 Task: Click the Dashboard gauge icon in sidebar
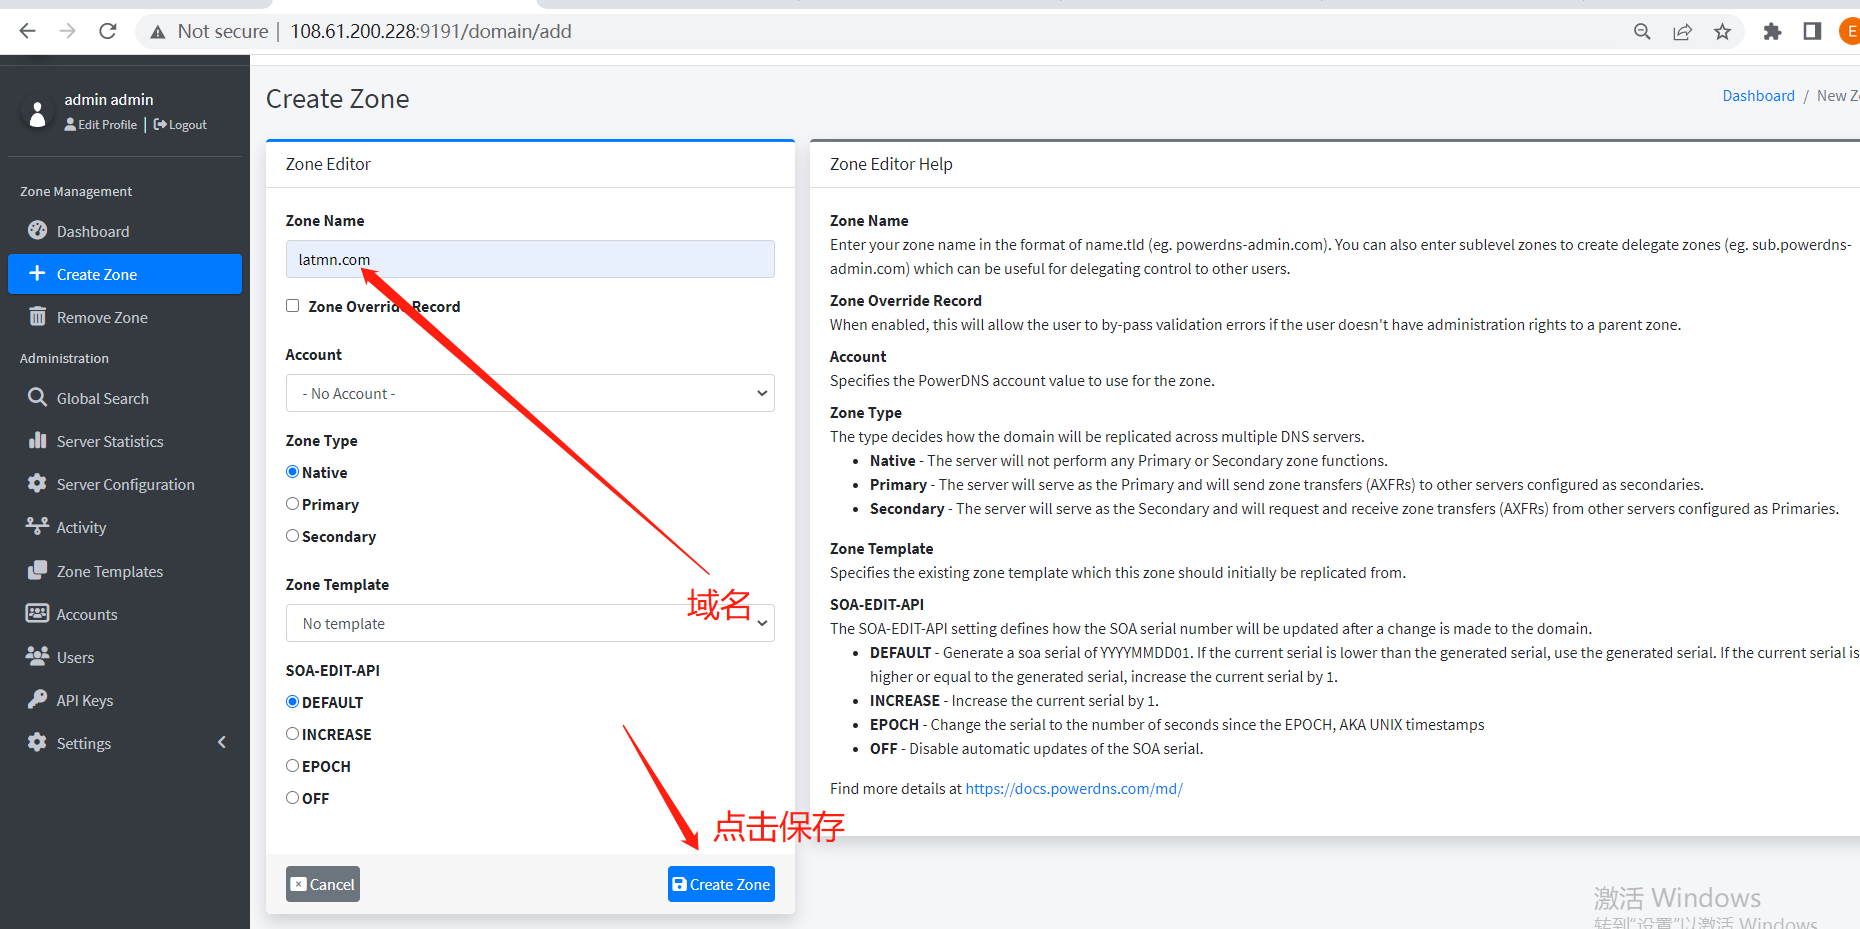tap(37, 231)
